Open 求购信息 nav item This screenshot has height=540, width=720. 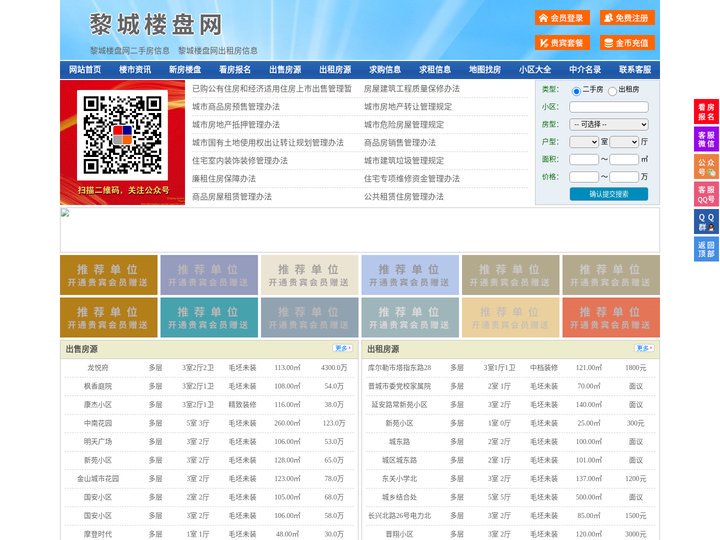coord(385,70)
